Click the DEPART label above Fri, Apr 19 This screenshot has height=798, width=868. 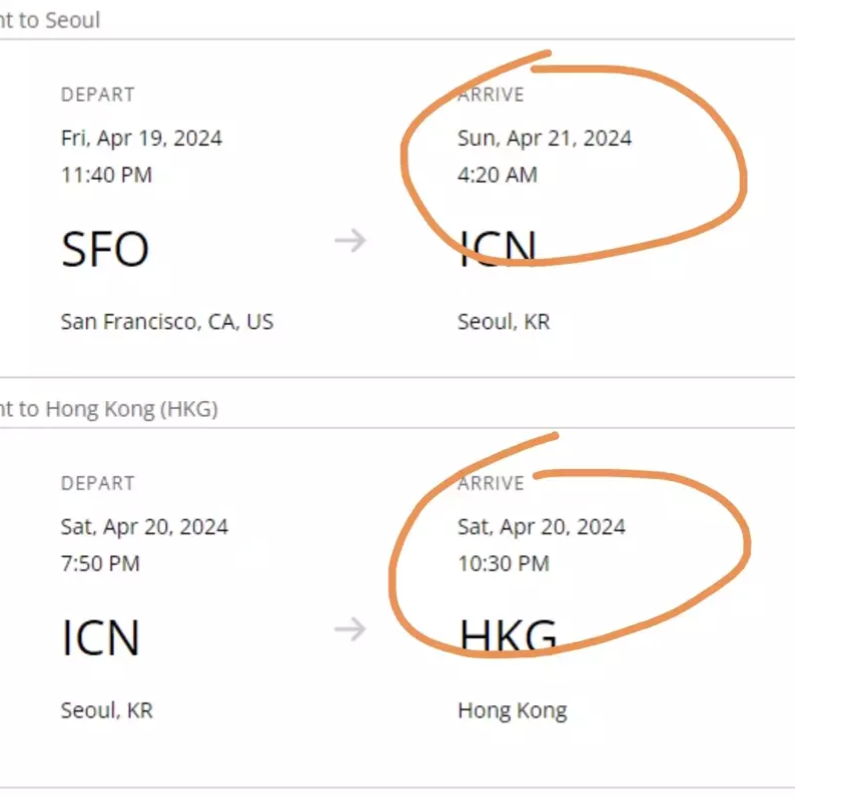pos(97,95)
